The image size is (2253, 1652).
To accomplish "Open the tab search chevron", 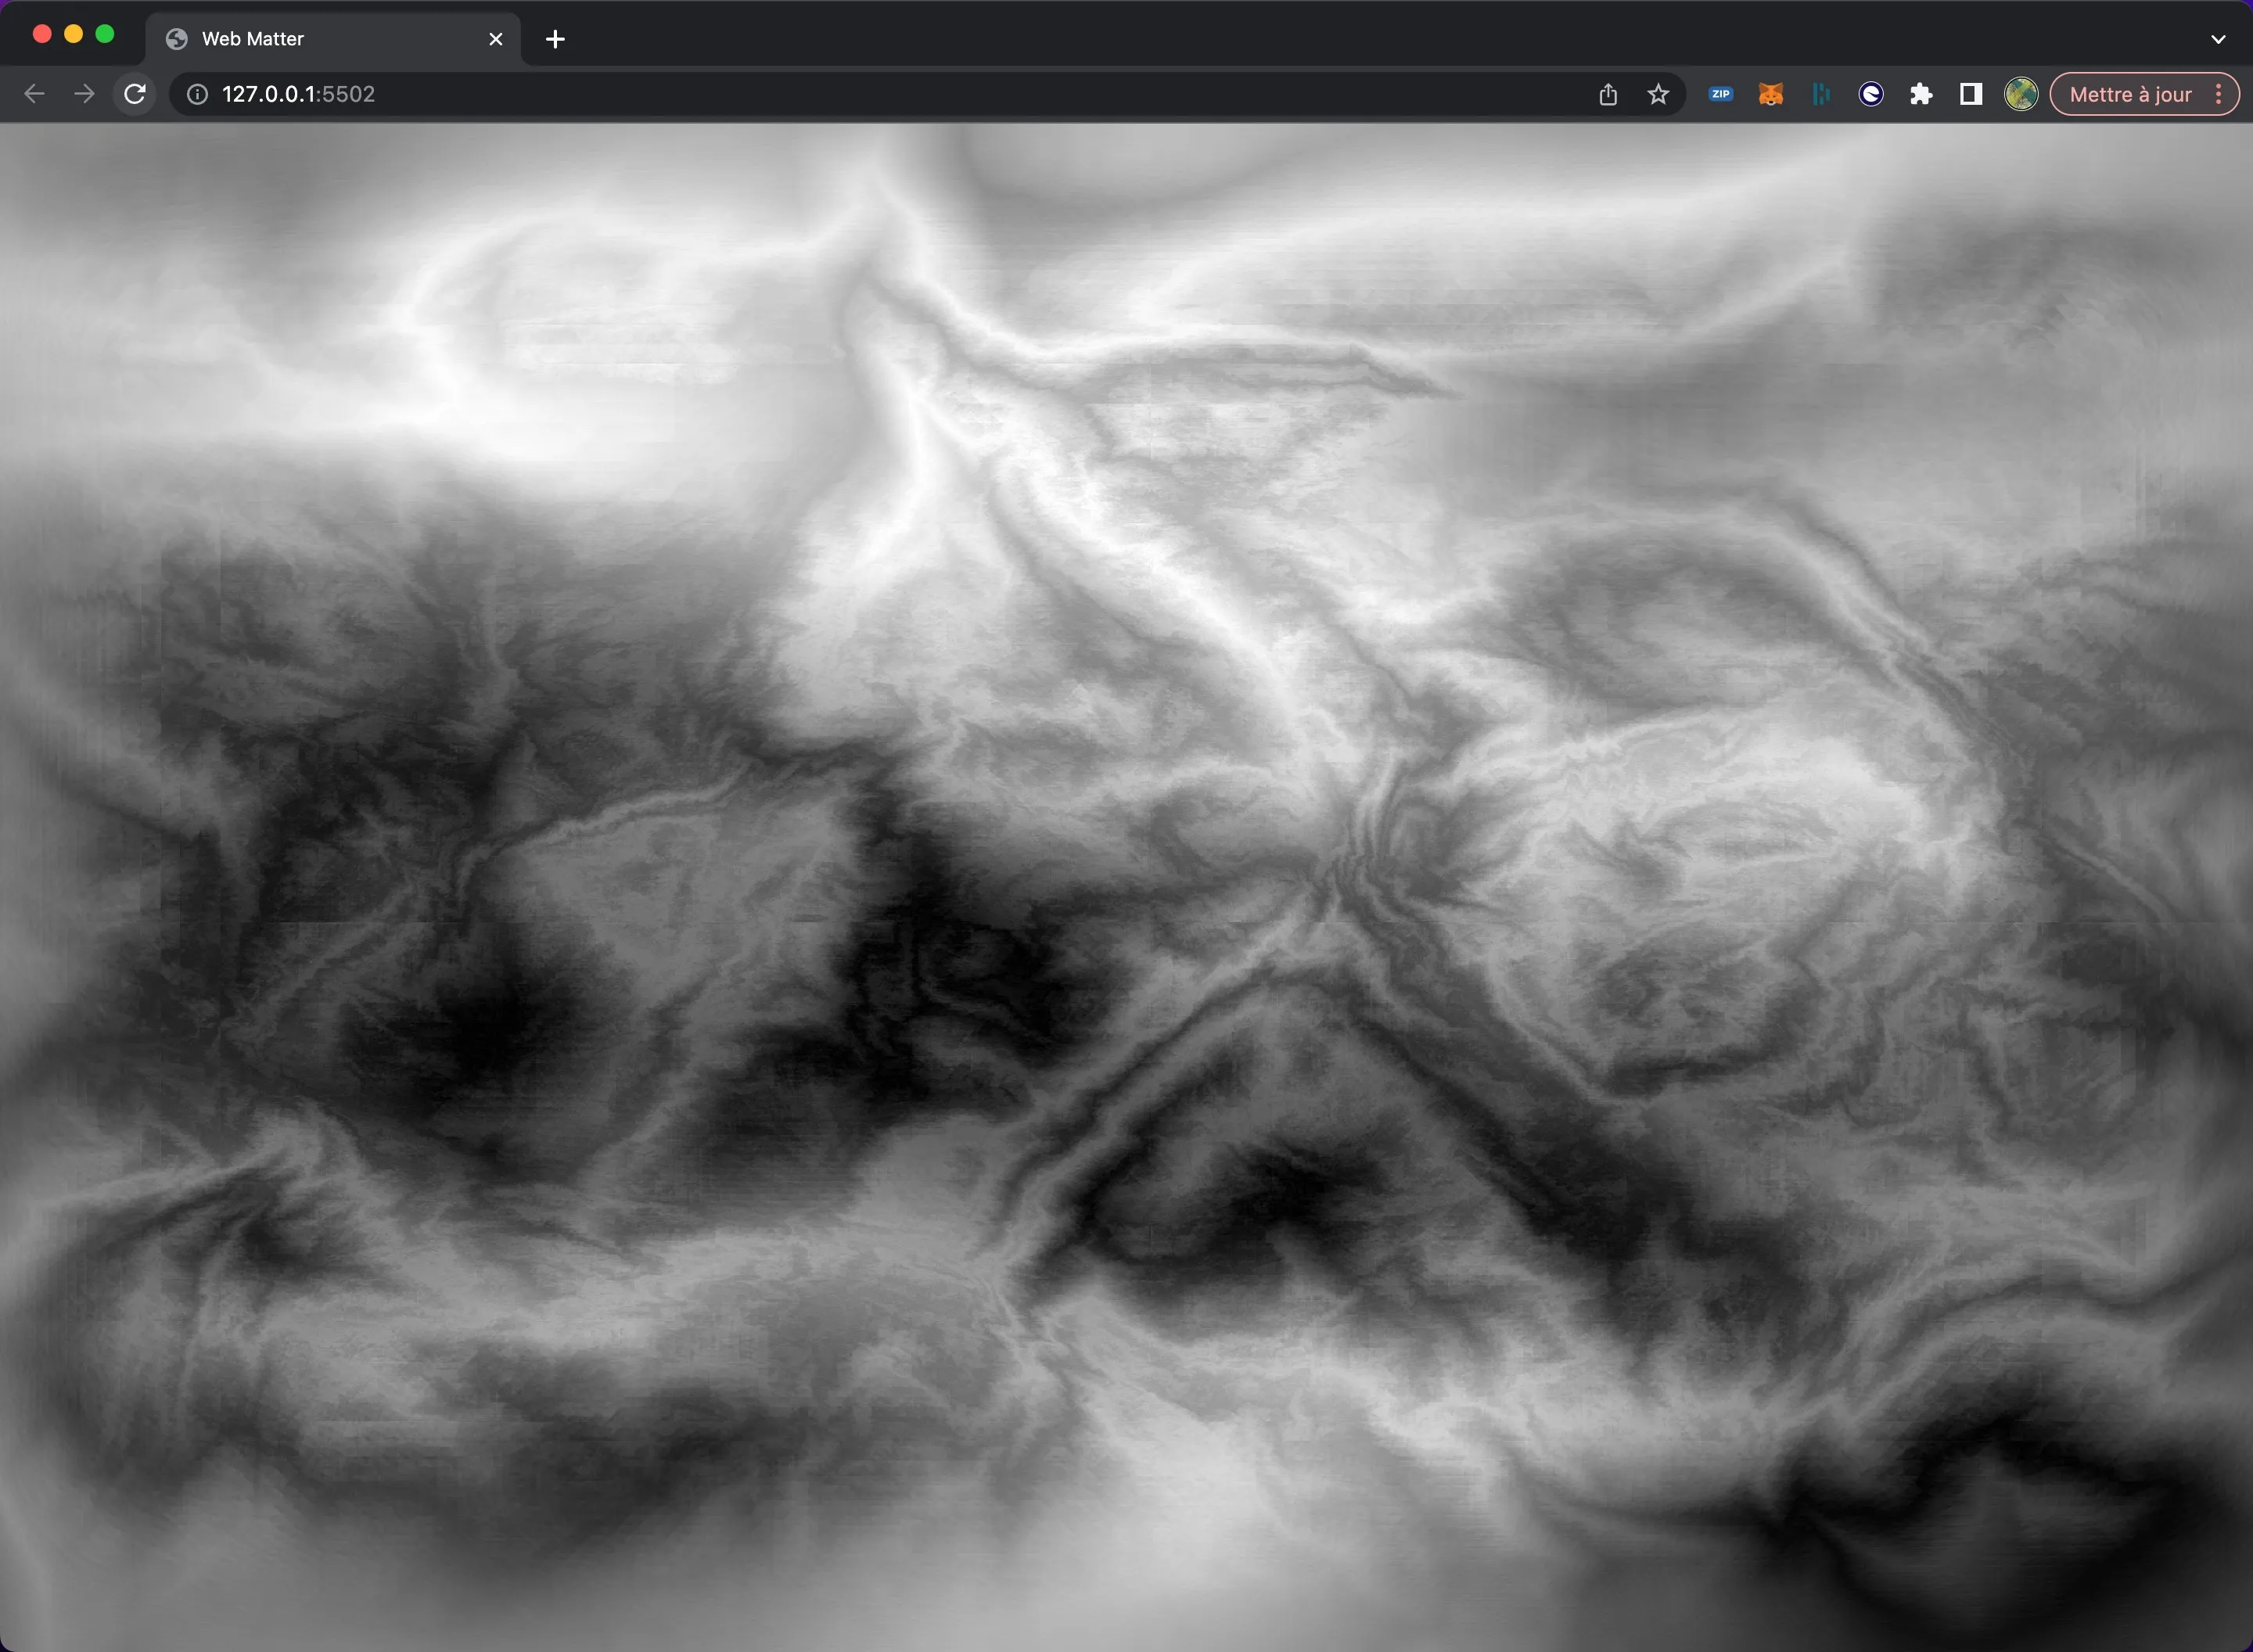I will click(x=2219, y=39).
